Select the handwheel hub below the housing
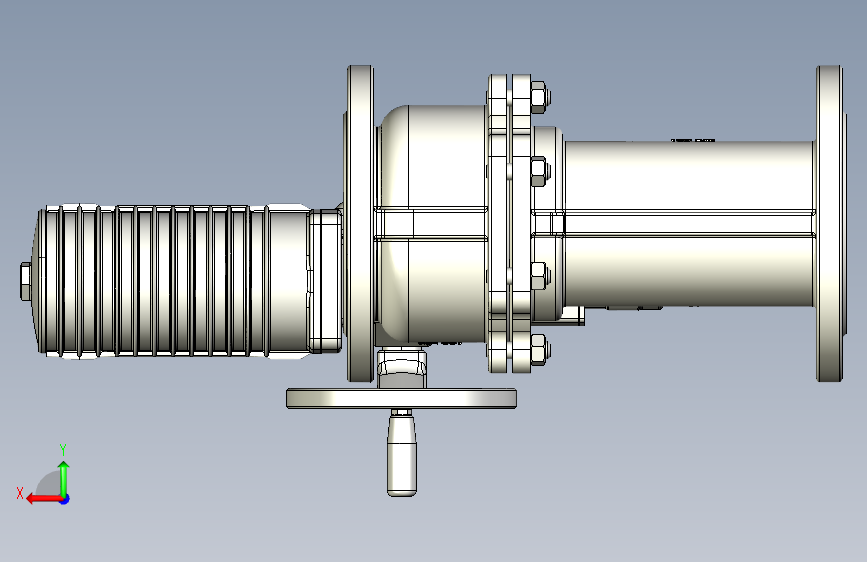 [x=402, y=368]
